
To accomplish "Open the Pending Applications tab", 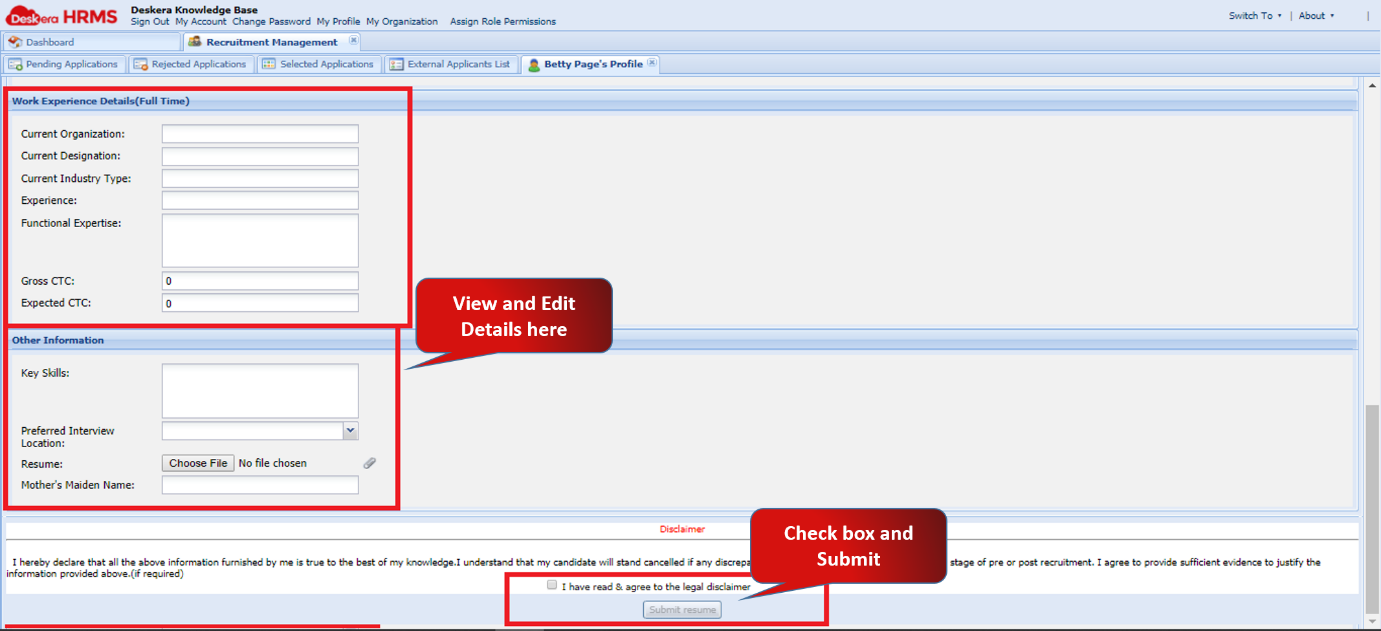I will point(65,63).
